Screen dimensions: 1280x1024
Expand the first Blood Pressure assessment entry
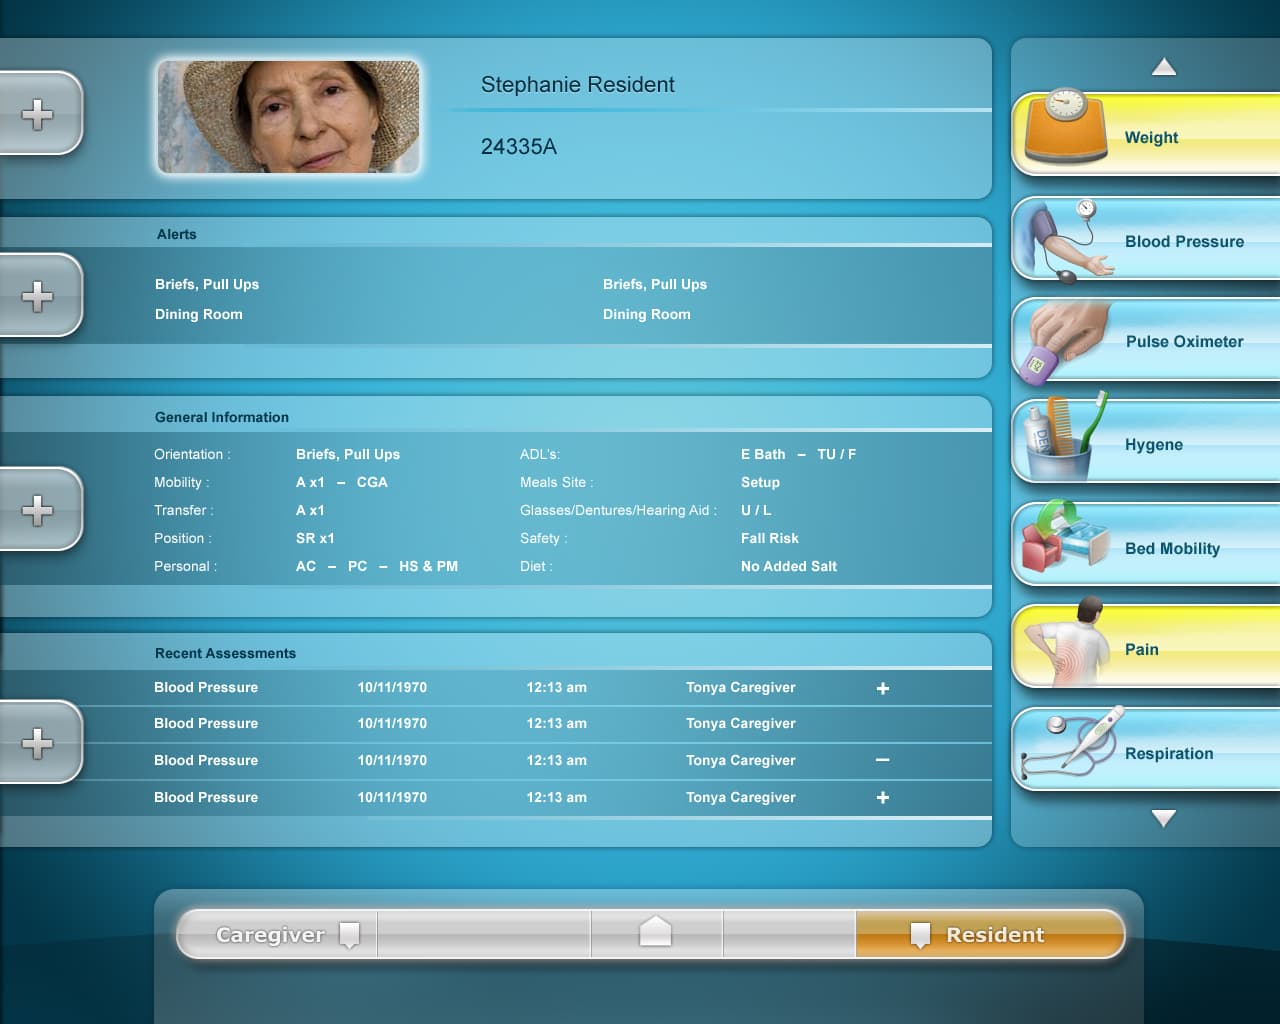(x=882, y=688)
